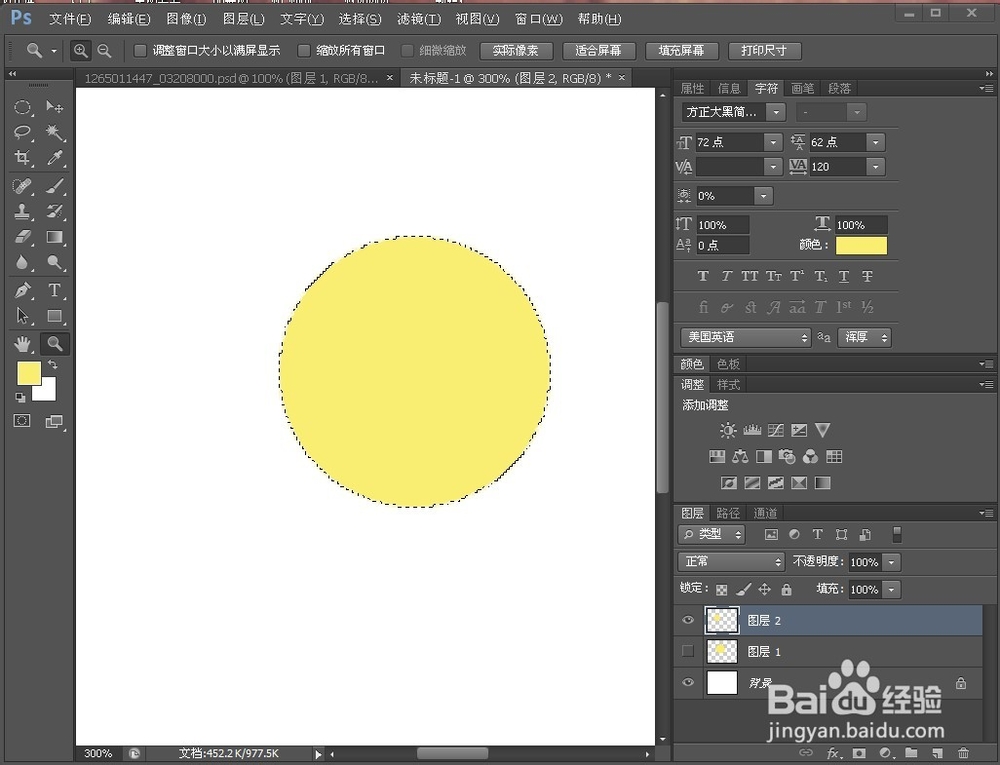This screenshot has width=1000, height=765.
Task: Switch to the 通道 tab
Action: coord(765,513)
